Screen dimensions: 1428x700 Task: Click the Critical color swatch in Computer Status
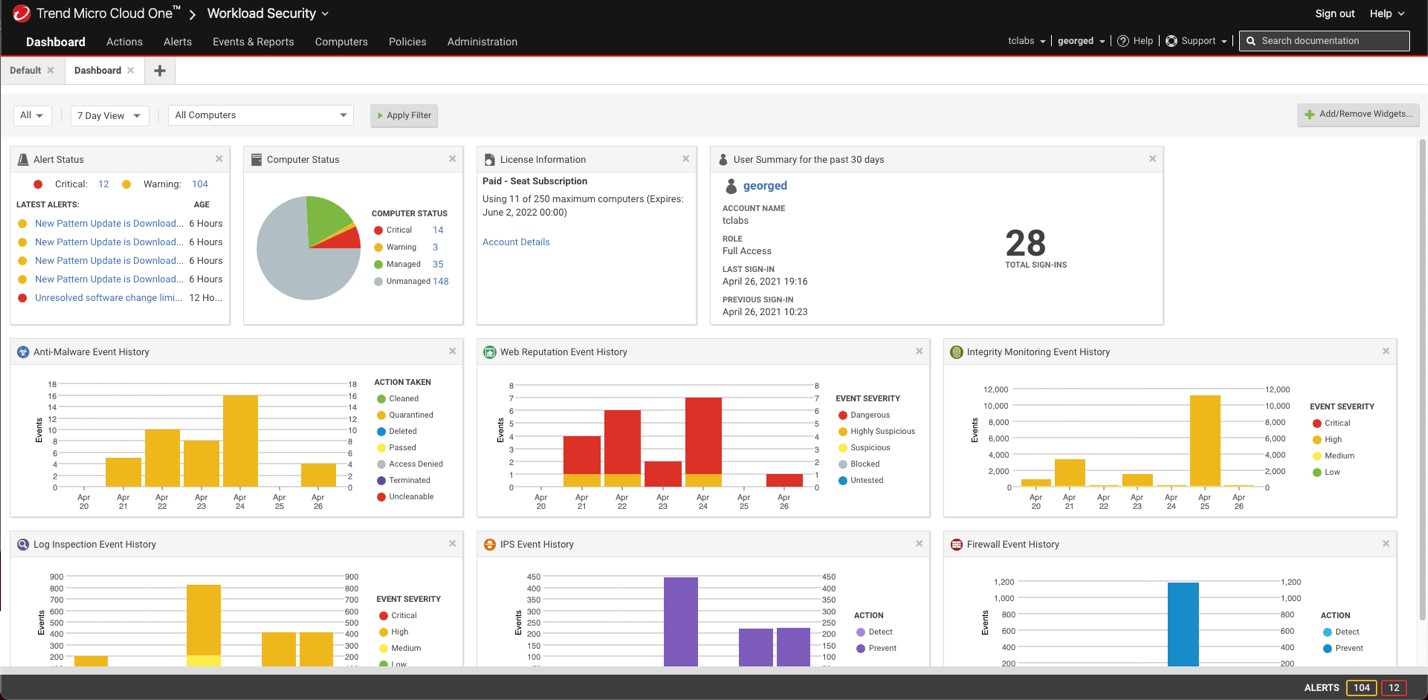pos(378,230)
